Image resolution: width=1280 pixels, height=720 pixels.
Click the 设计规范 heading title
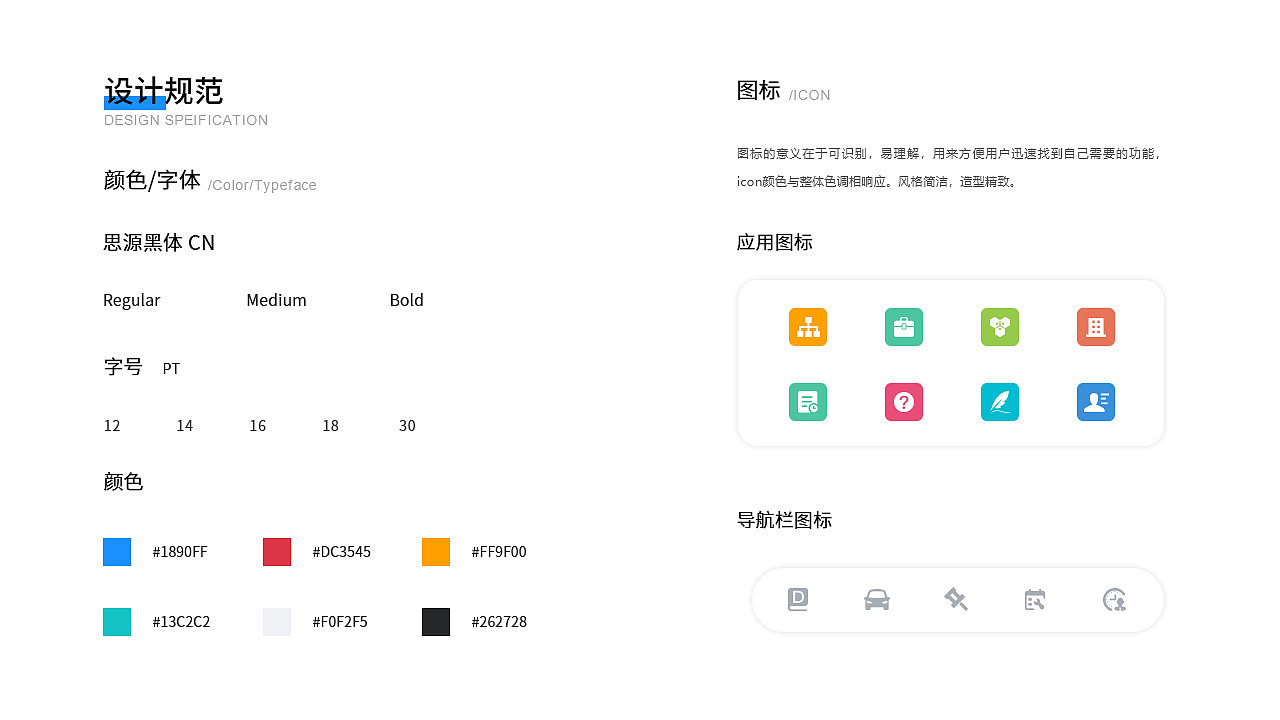tap(162, 91)
